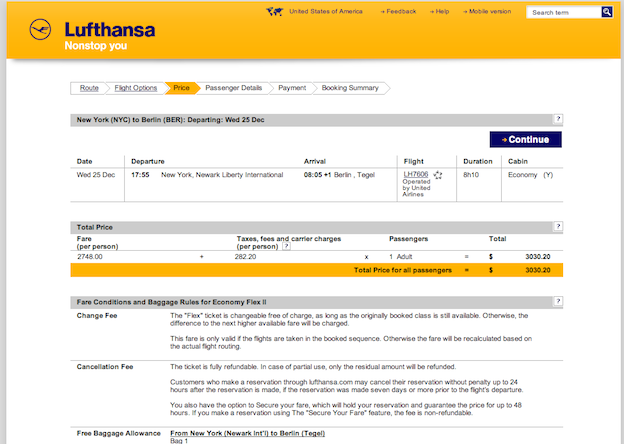Viewport: 624px width, 444px height.
Task: Click the world map country icon
Action: click(x=275, y=12)
